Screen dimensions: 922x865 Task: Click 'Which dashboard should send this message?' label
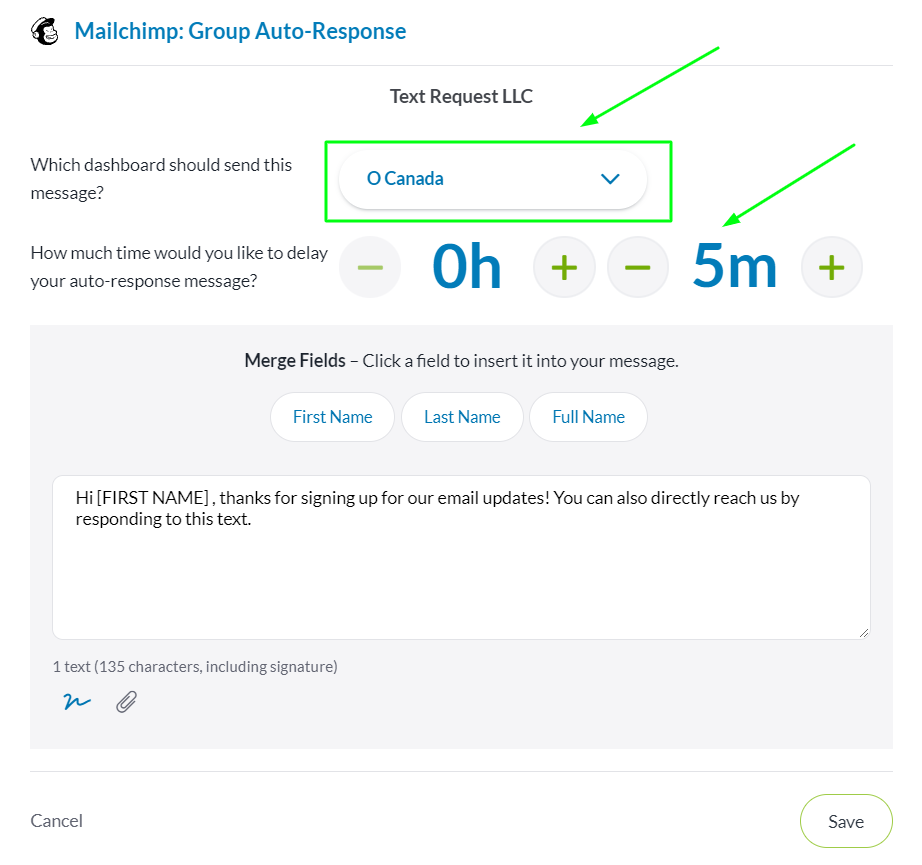pos(161,179)
